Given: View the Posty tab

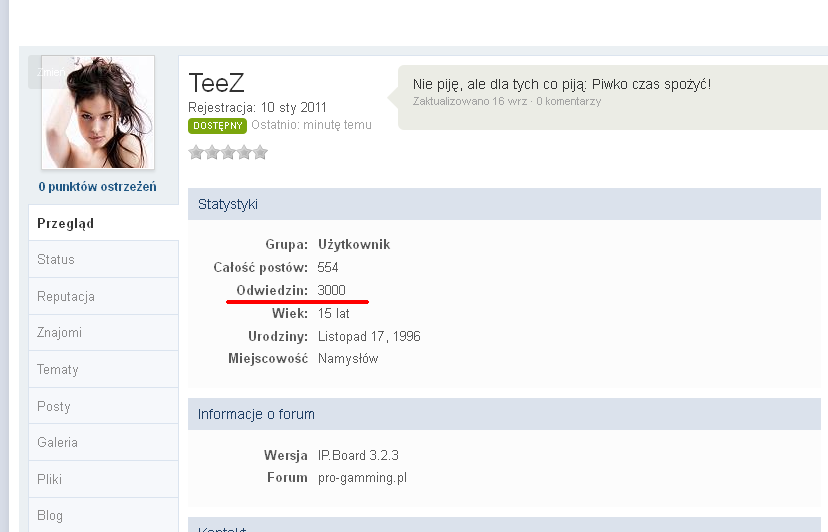Looking at the screenshot, I should (54, 407).
